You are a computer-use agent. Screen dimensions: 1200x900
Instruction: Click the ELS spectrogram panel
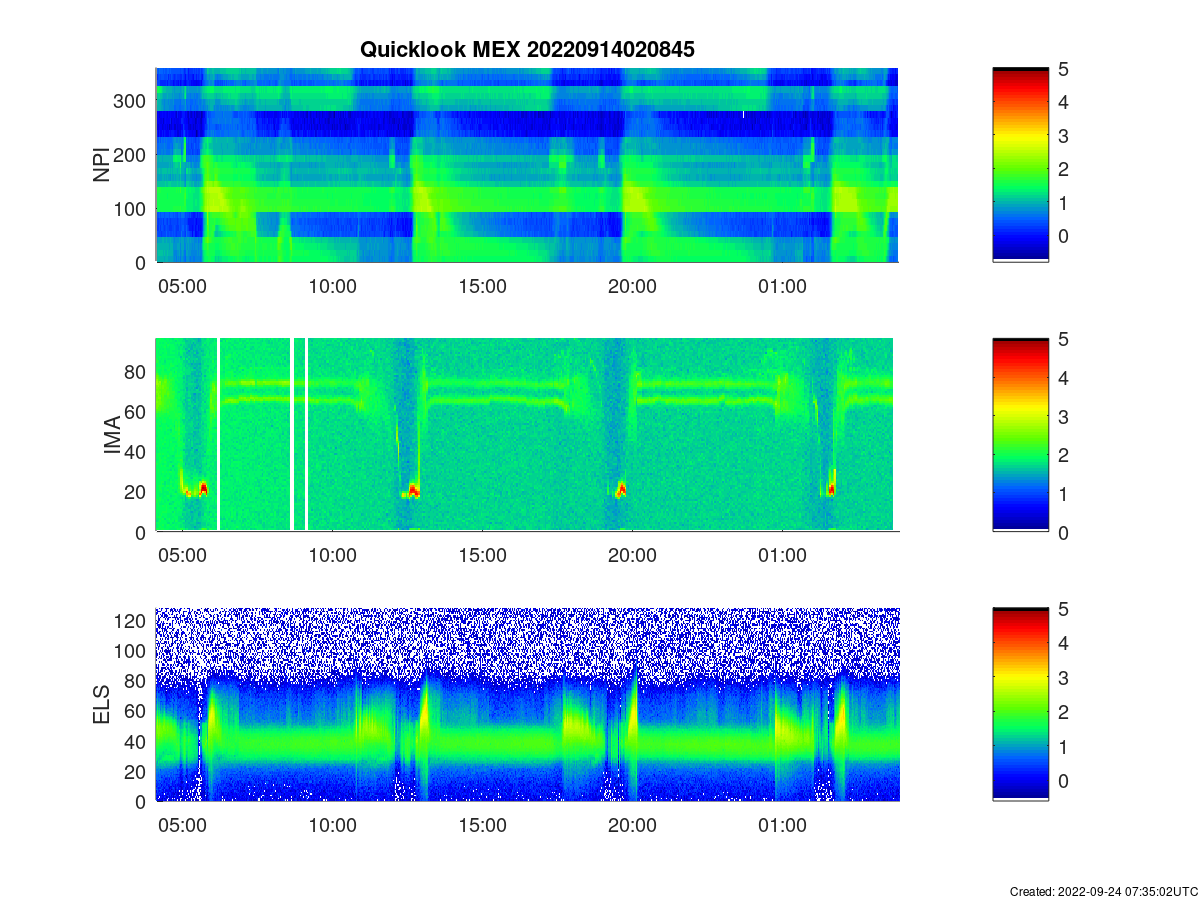pos(527,705)
